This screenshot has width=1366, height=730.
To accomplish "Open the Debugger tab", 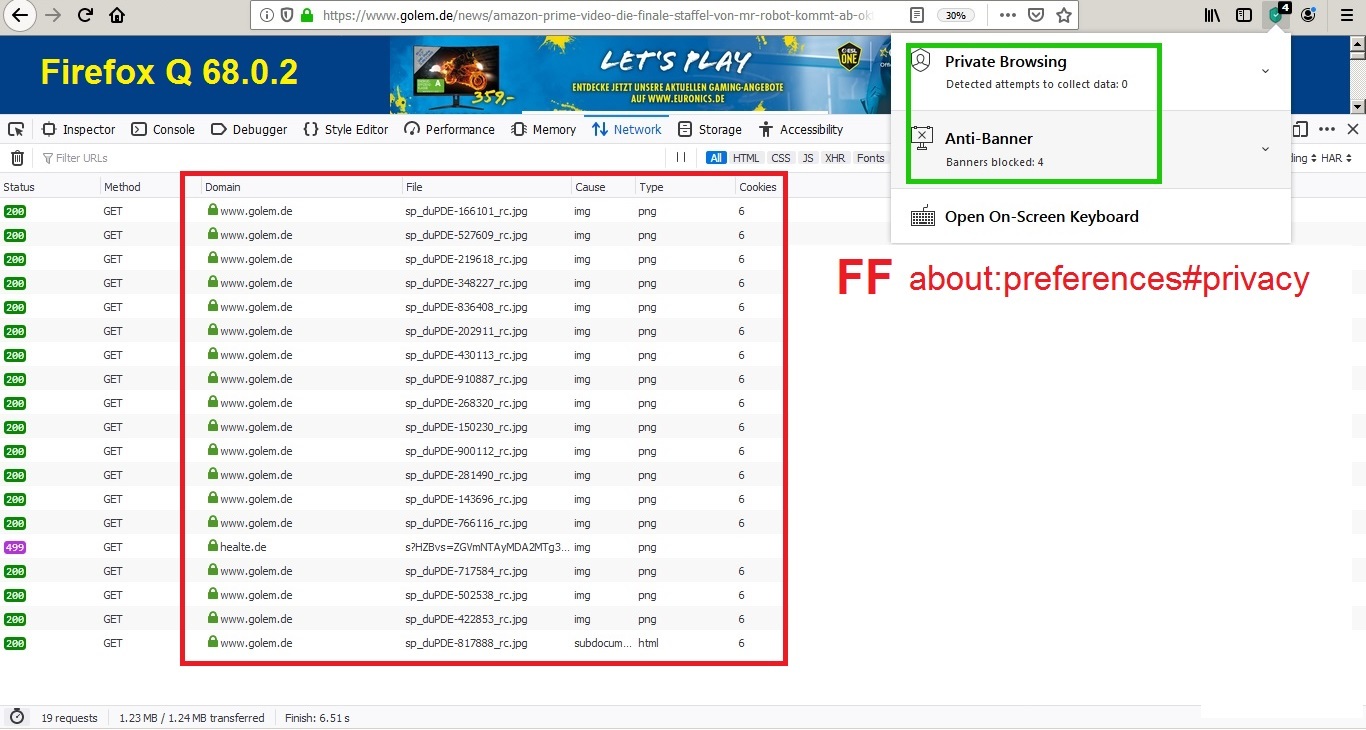I will [x=249, y=129].
